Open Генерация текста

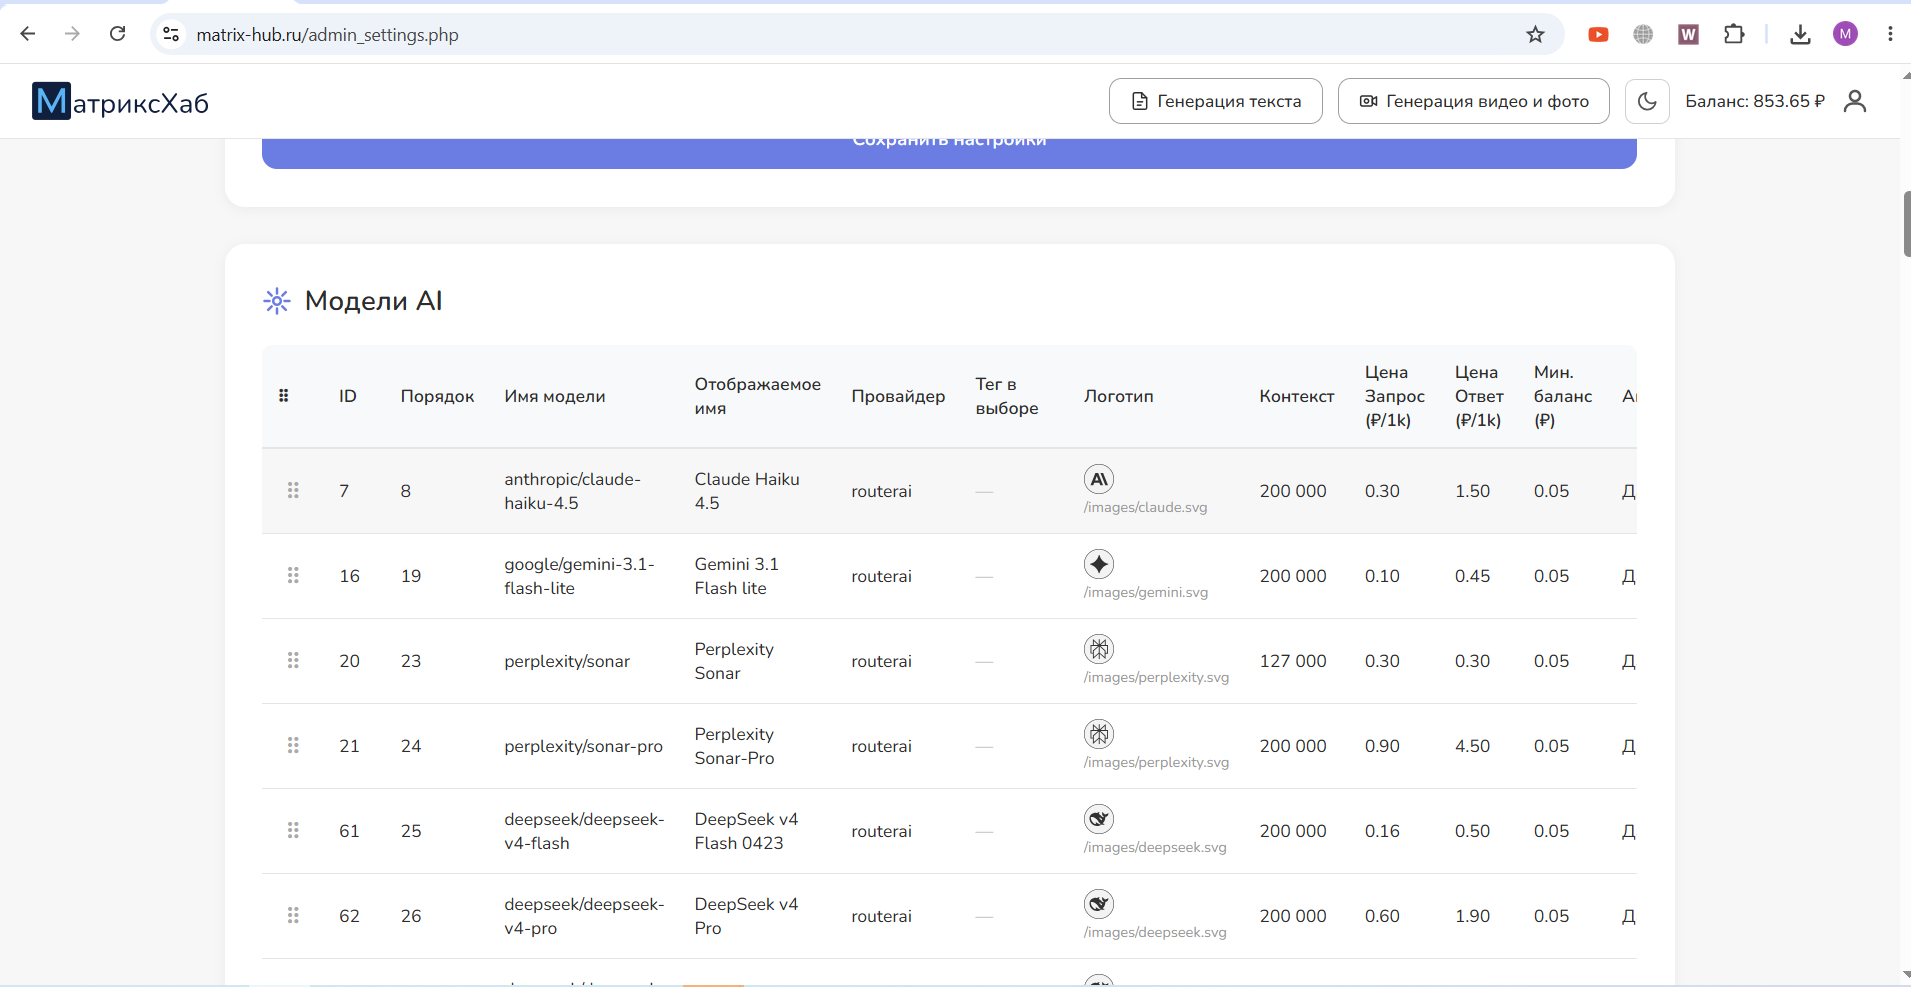click(1215, 101)
